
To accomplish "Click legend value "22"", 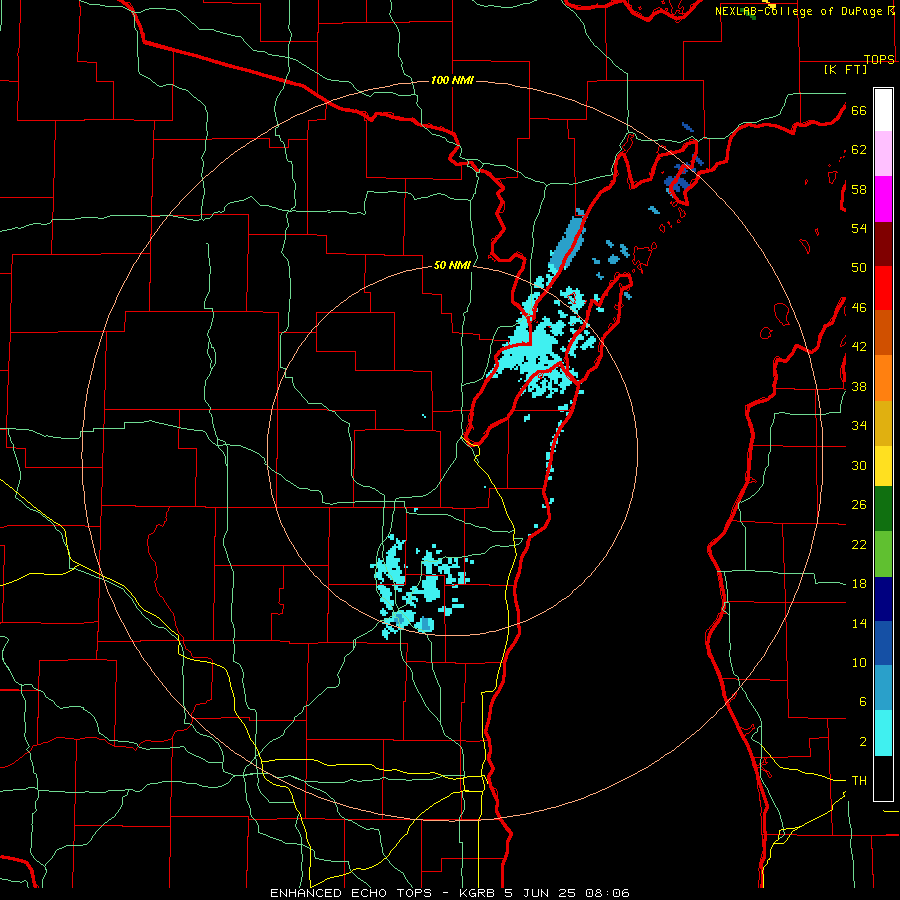I will (859, 544).
